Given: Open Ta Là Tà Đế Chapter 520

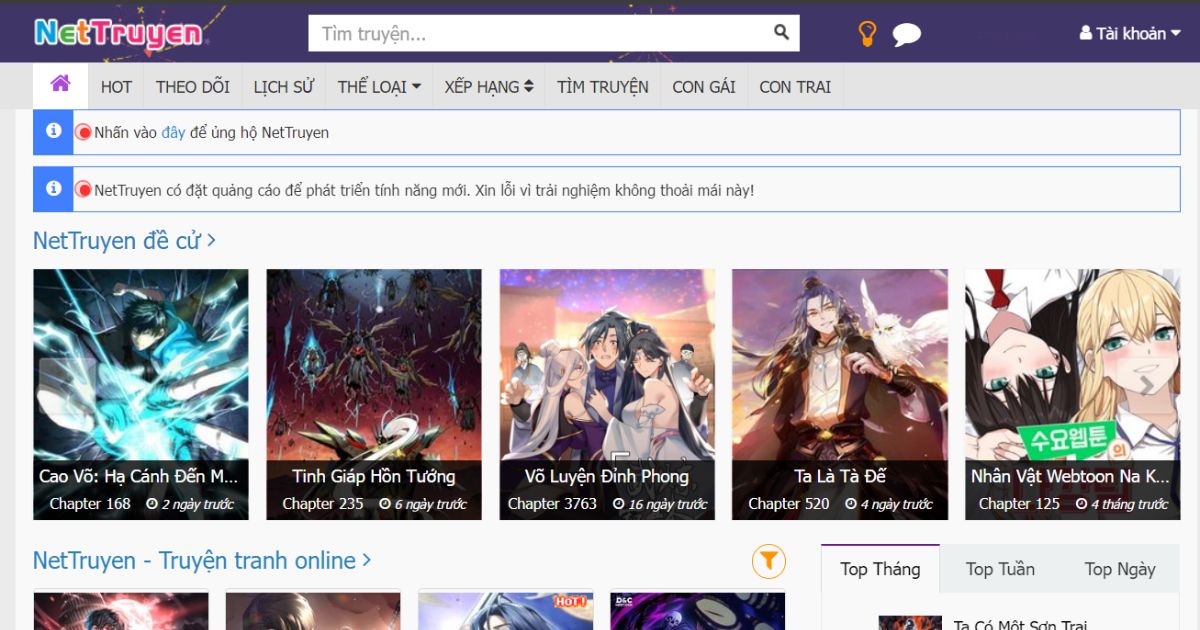Looking at the screenshot, I should [x=788, y=504].
